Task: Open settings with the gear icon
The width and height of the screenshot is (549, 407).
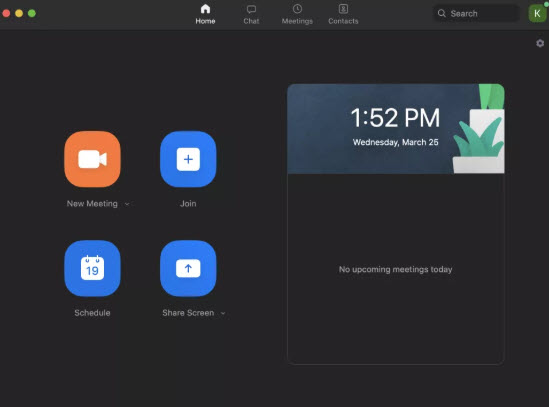Action: [540, 43]
